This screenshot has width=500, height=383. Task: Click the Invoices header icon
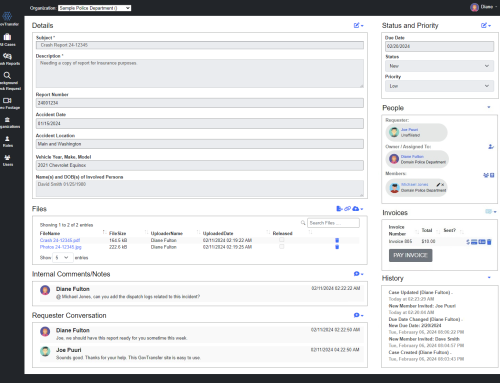pyautogui.click(x=488, y=212)
